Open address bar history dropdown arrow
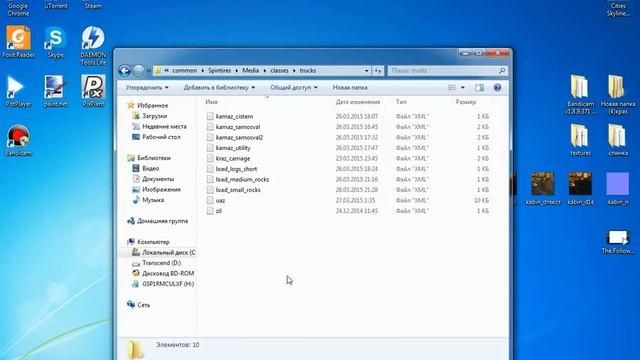This screenshot has width=640, height=360. [x=366, y=71]
